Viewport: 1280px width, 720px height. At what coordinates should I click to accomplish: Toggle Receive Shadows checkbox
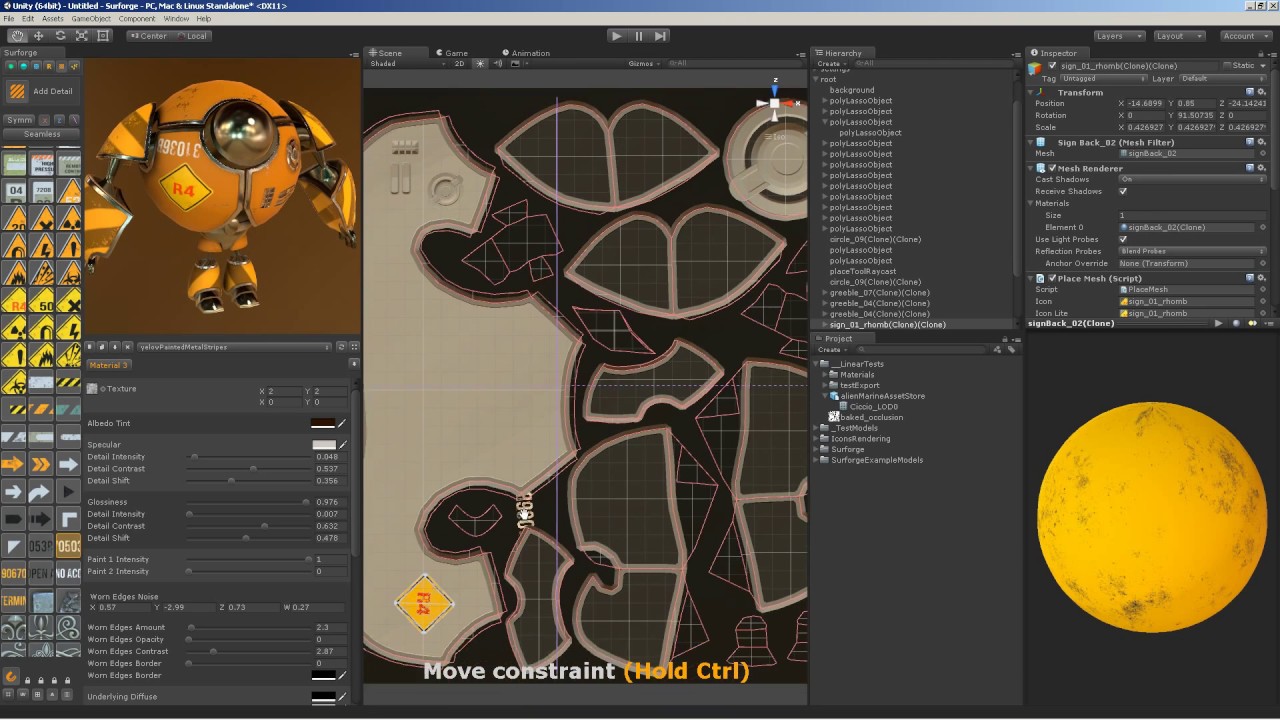tap(1123, 191)
